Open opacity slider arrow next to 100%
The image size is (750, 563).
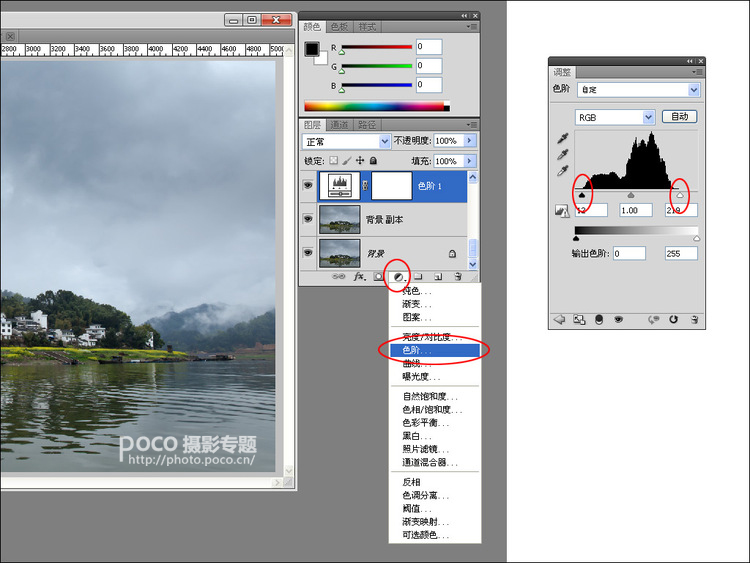470,141
